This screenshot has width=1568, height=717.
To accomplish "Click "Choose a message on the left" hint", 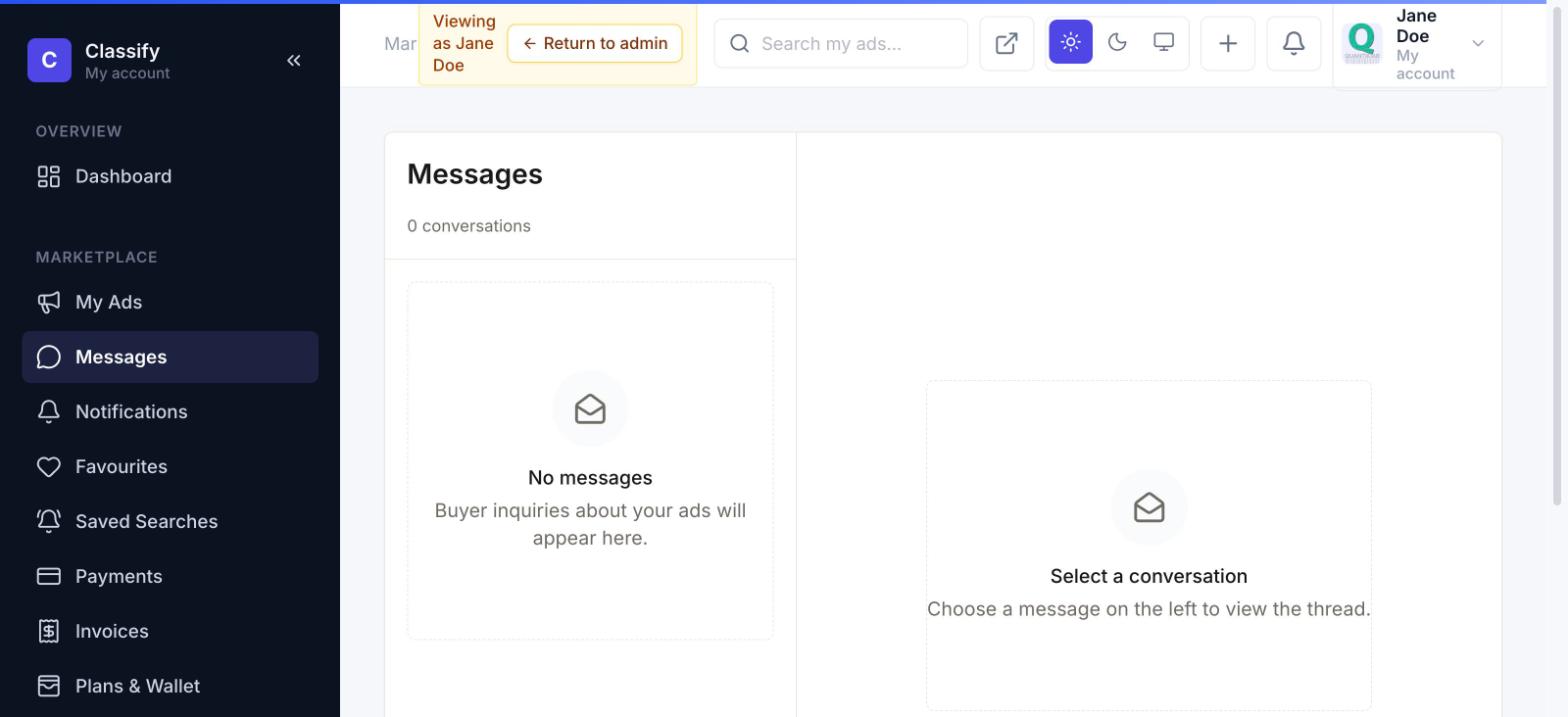I will (x=1149, y=609).
